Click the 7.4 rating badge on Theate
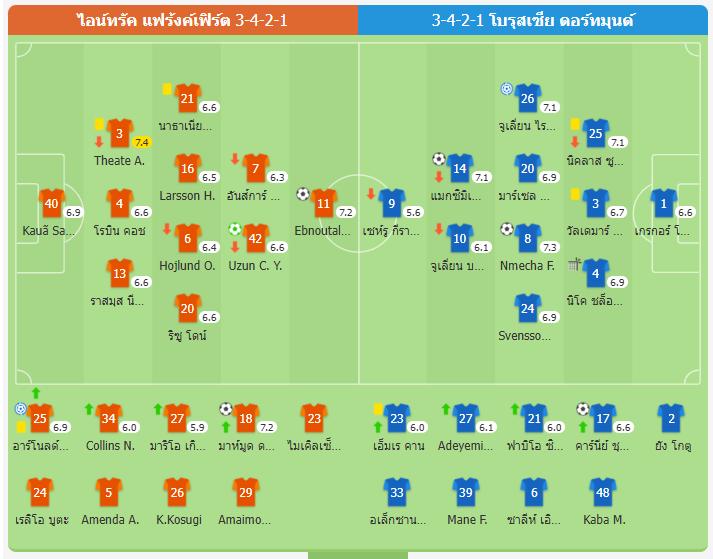Viewport: 713px width, 559px height. (x=141, y=143)
